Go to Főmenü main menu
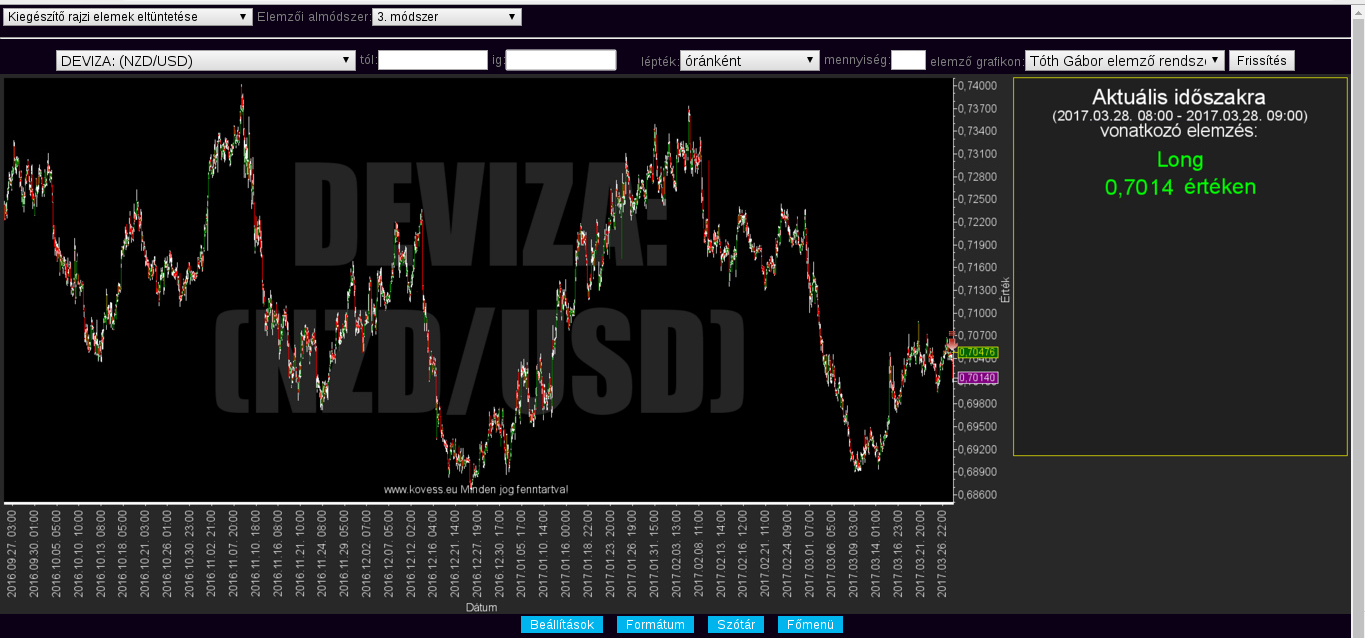The height and width of the screenshot is (638, 1365). pos(810,625)
